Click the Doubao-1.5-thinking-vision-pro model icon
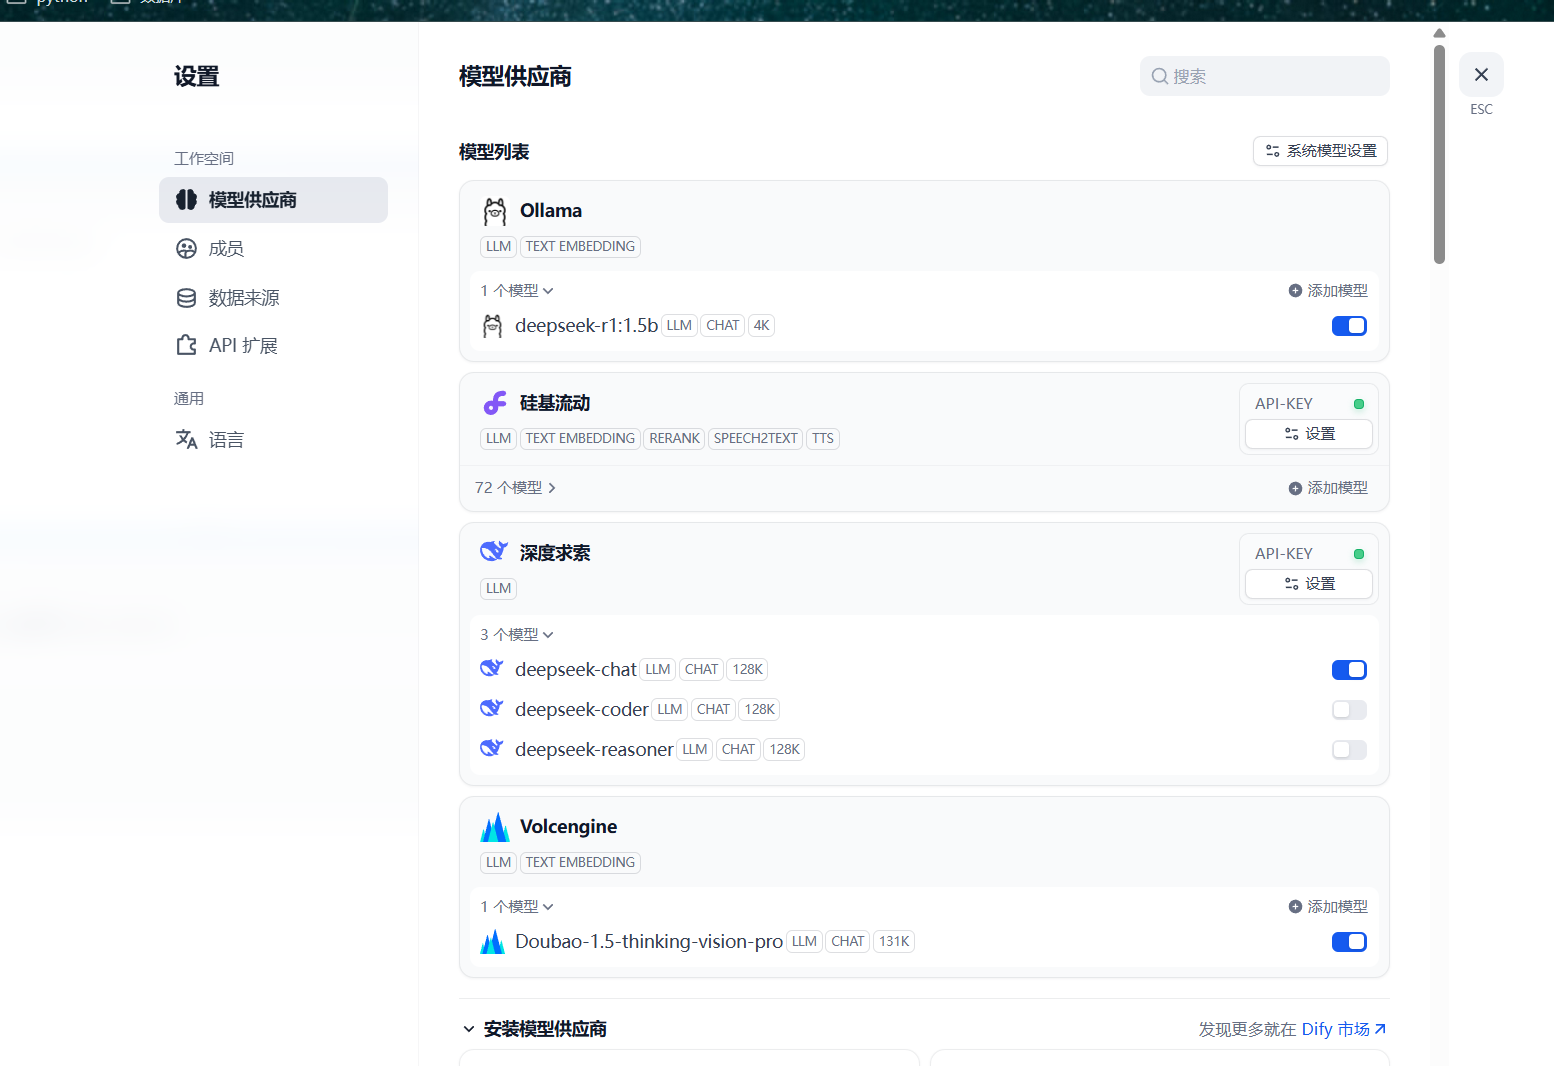The height and width of the screenshot is (1066, 1554). point(492,942)
